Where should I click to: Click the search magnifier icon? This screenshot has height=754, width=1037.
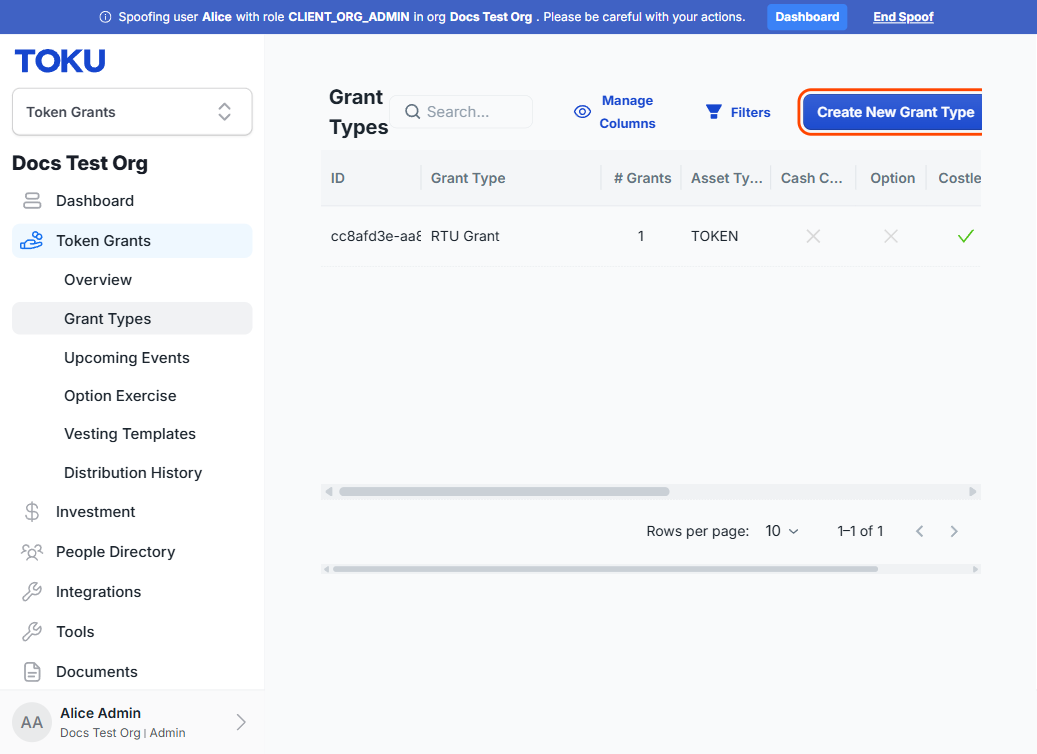point(413,112)
